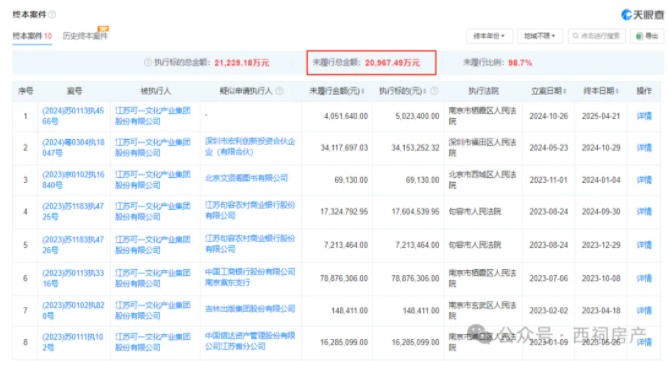Screen dimensions: 668x368
Task: Click closing date 2025-04-21
Action: tap(601, 116)
